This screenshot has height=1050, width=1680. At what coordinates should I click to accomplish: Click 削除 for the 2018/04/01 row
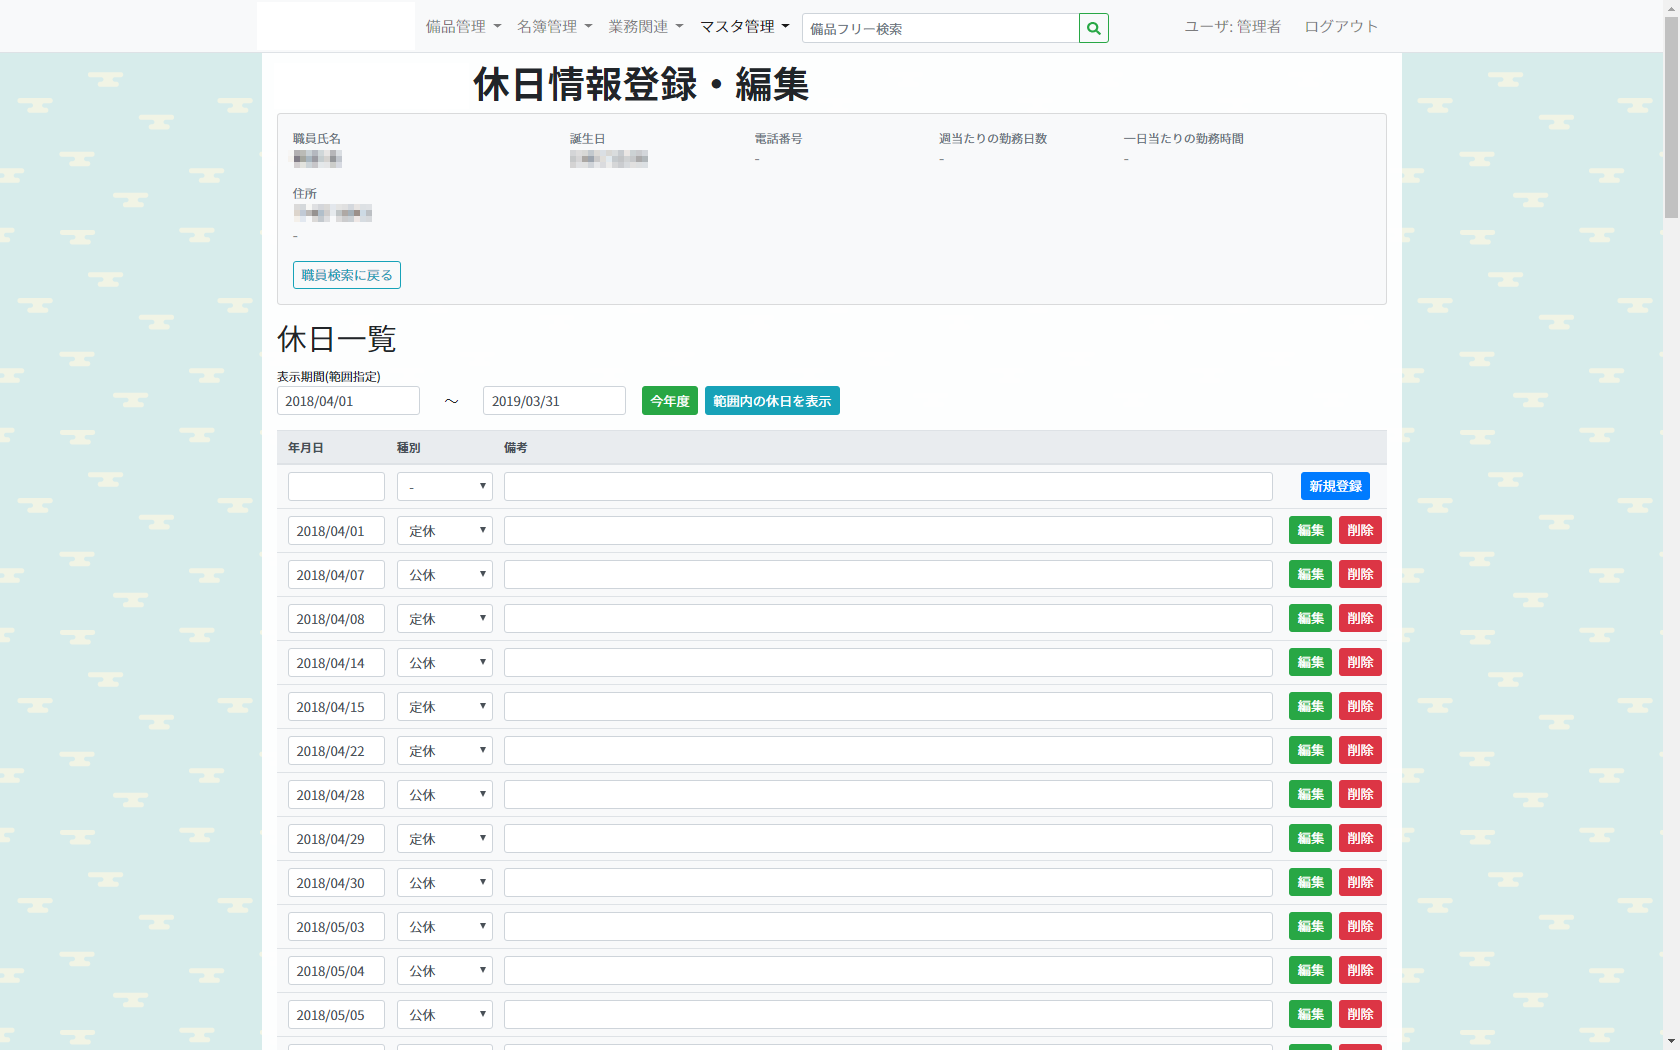[x=1360, y=530]
